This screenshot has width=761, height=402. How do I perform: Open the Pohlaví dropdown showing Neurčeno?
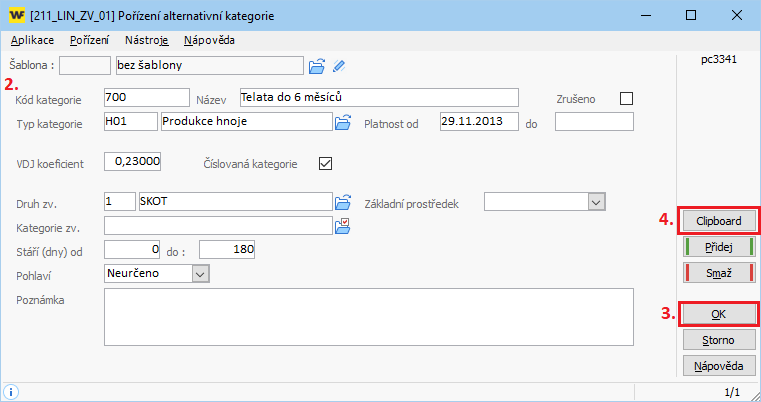(x=199, y=273)
